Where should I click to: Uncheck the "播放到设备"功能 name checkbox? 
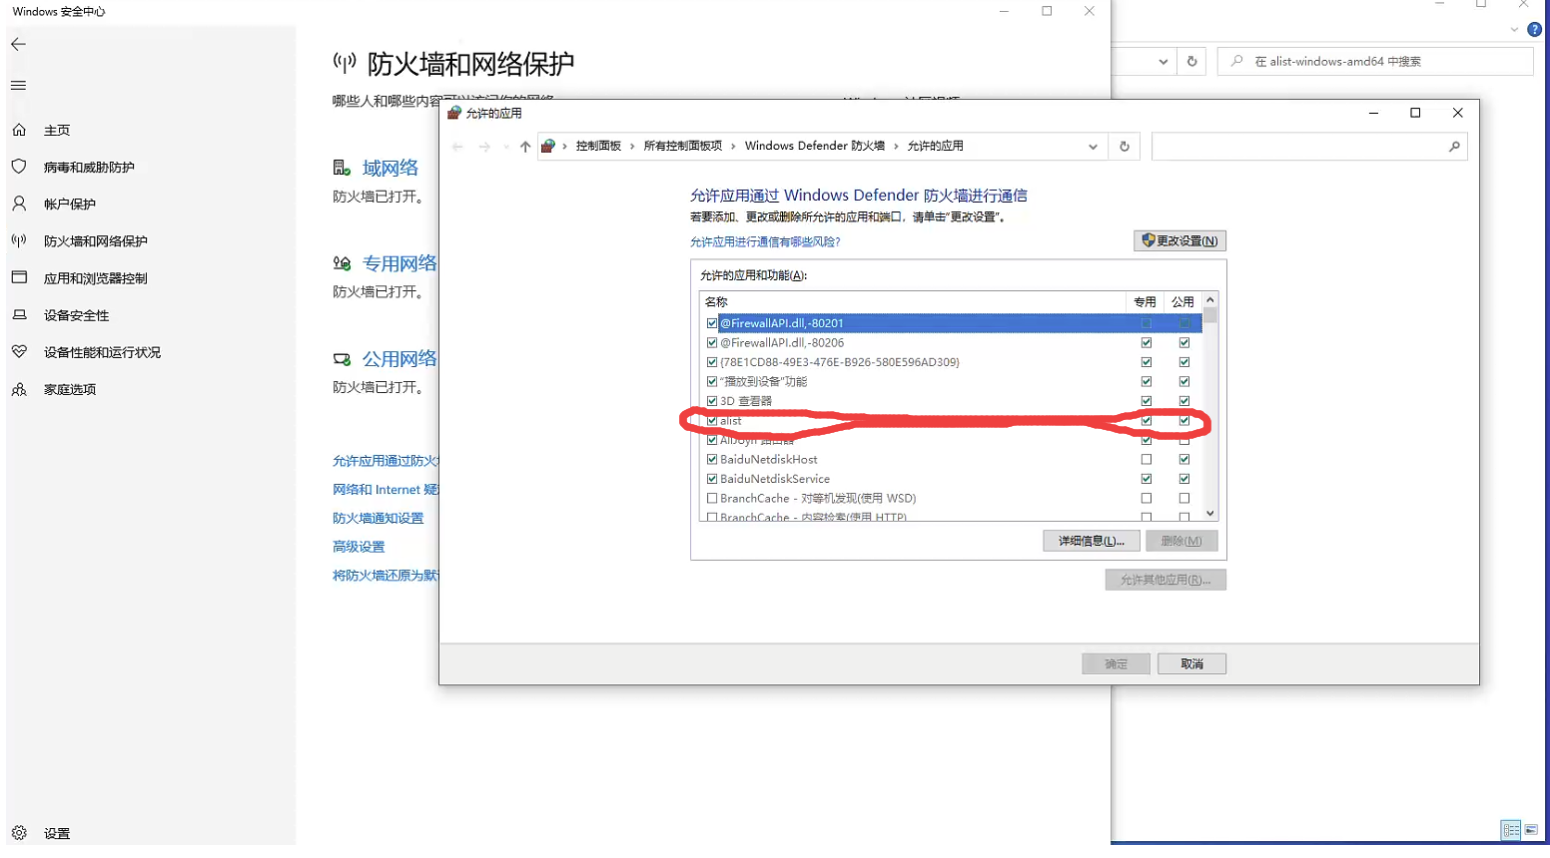(712, 381)
